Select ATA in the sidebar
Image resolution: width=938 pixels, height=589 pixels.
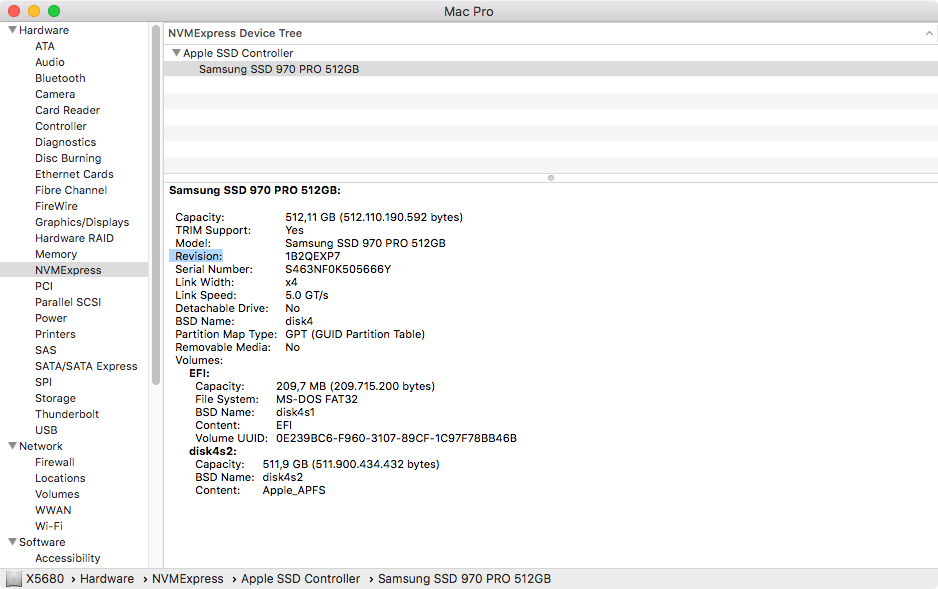45,46
